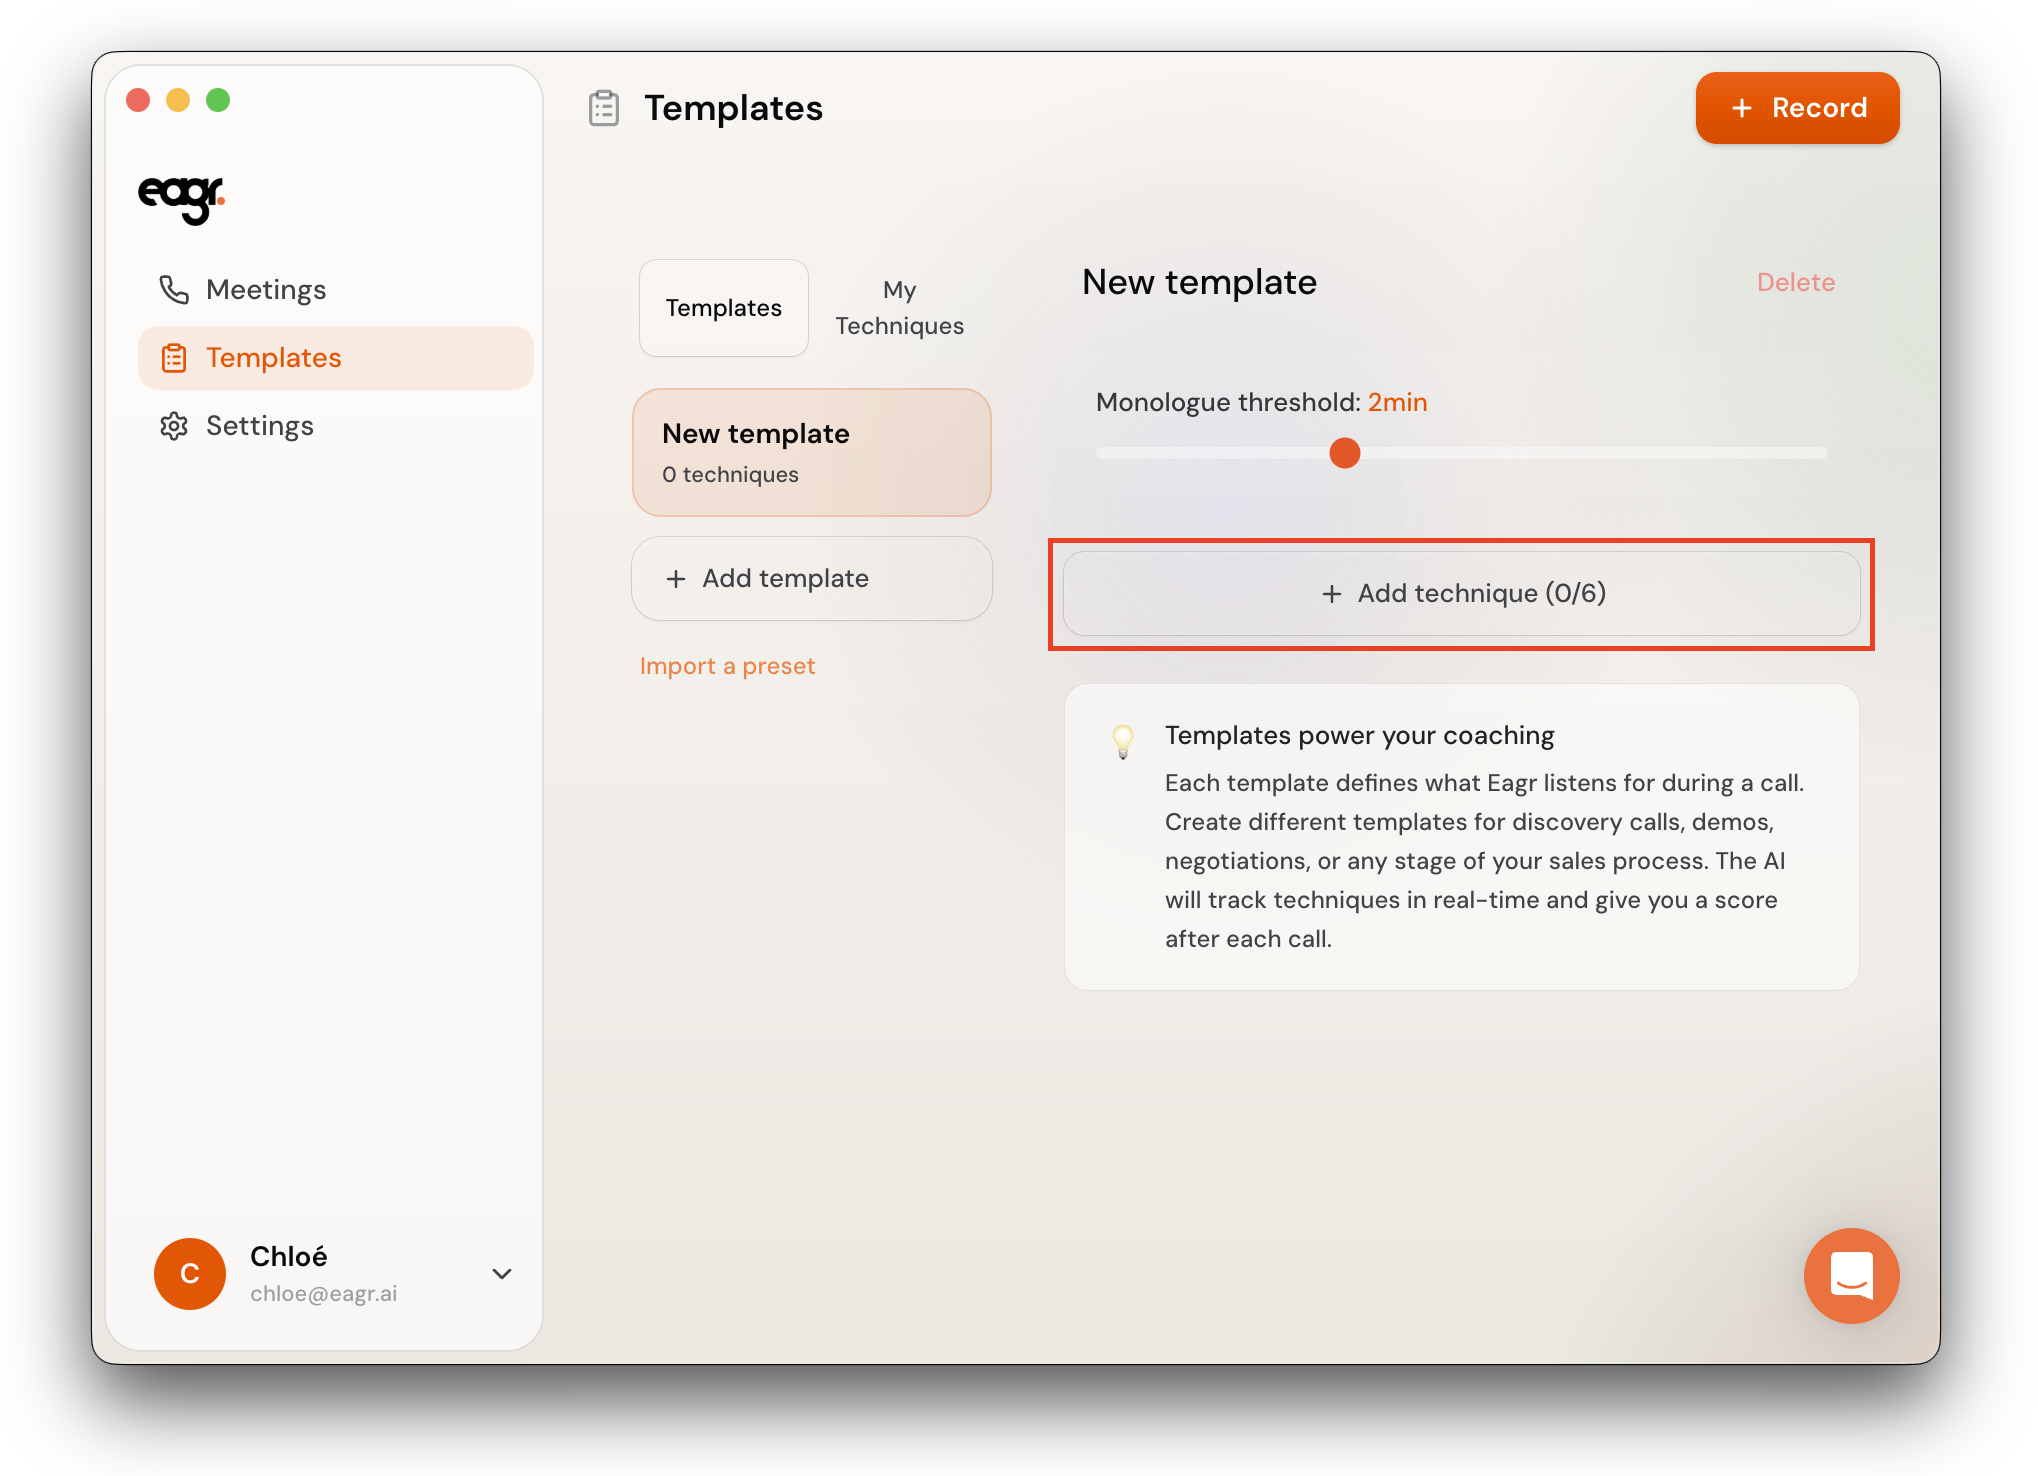
Task: Switch to the My Techniques tab
Action: [899, 308]
